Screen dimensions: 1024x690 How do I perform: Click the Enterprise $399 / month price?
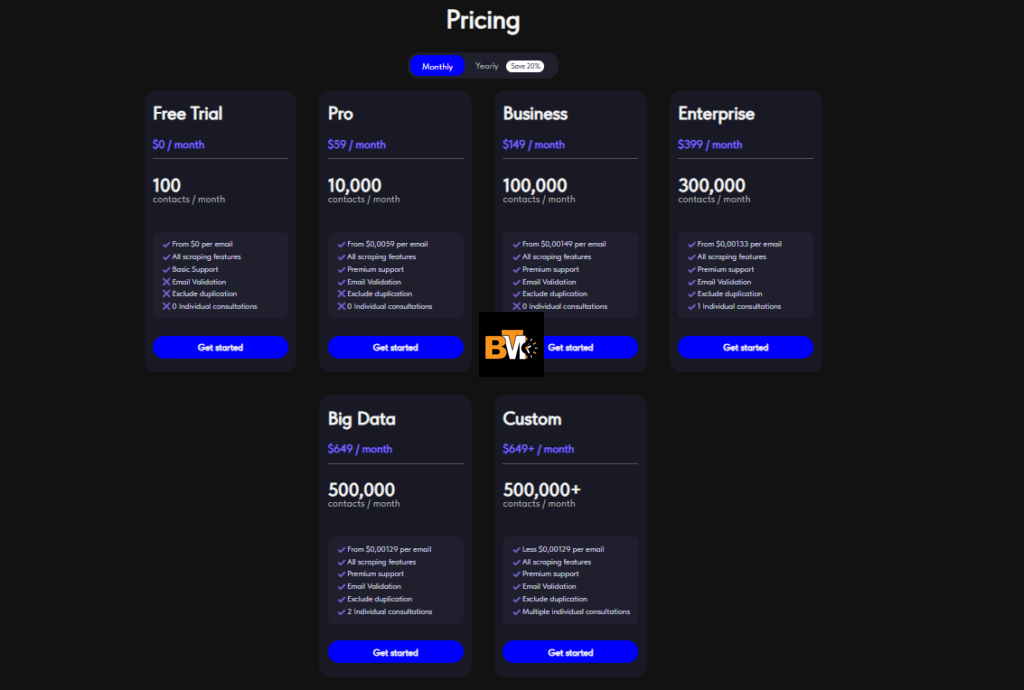point(710,145)
